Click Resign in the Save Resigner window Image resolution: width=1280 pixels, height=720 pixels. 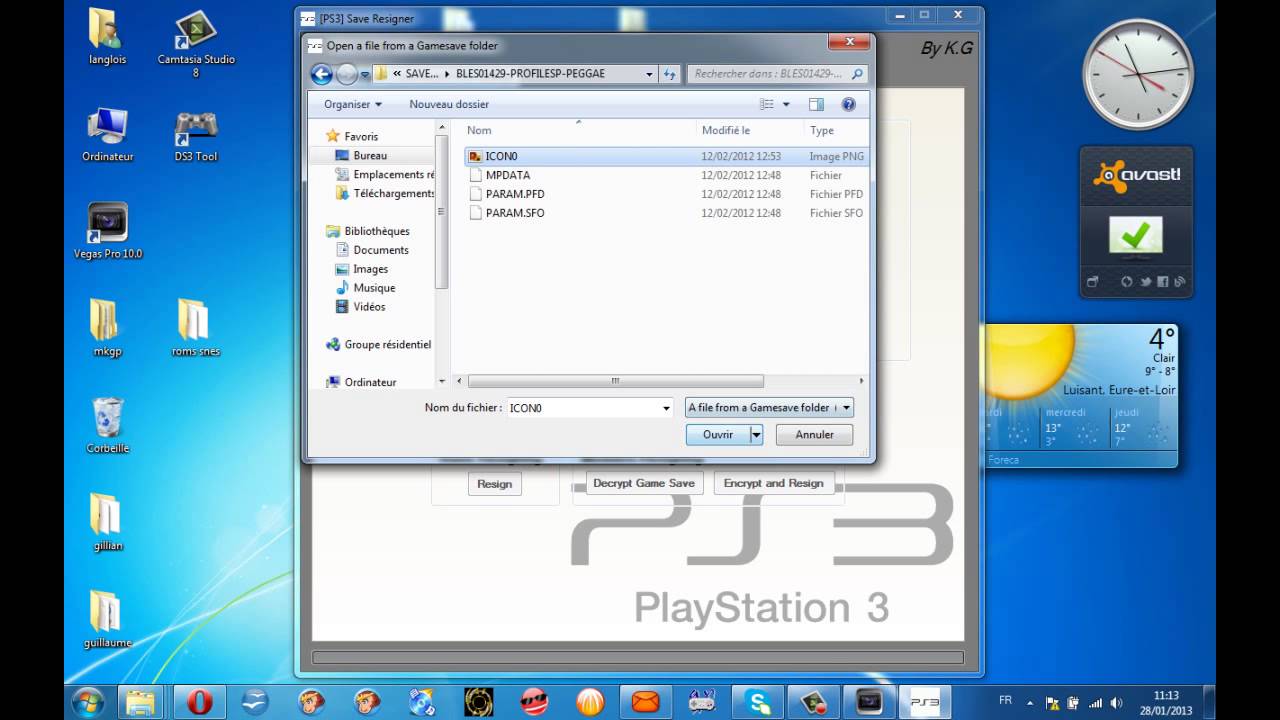coord(494,484)
